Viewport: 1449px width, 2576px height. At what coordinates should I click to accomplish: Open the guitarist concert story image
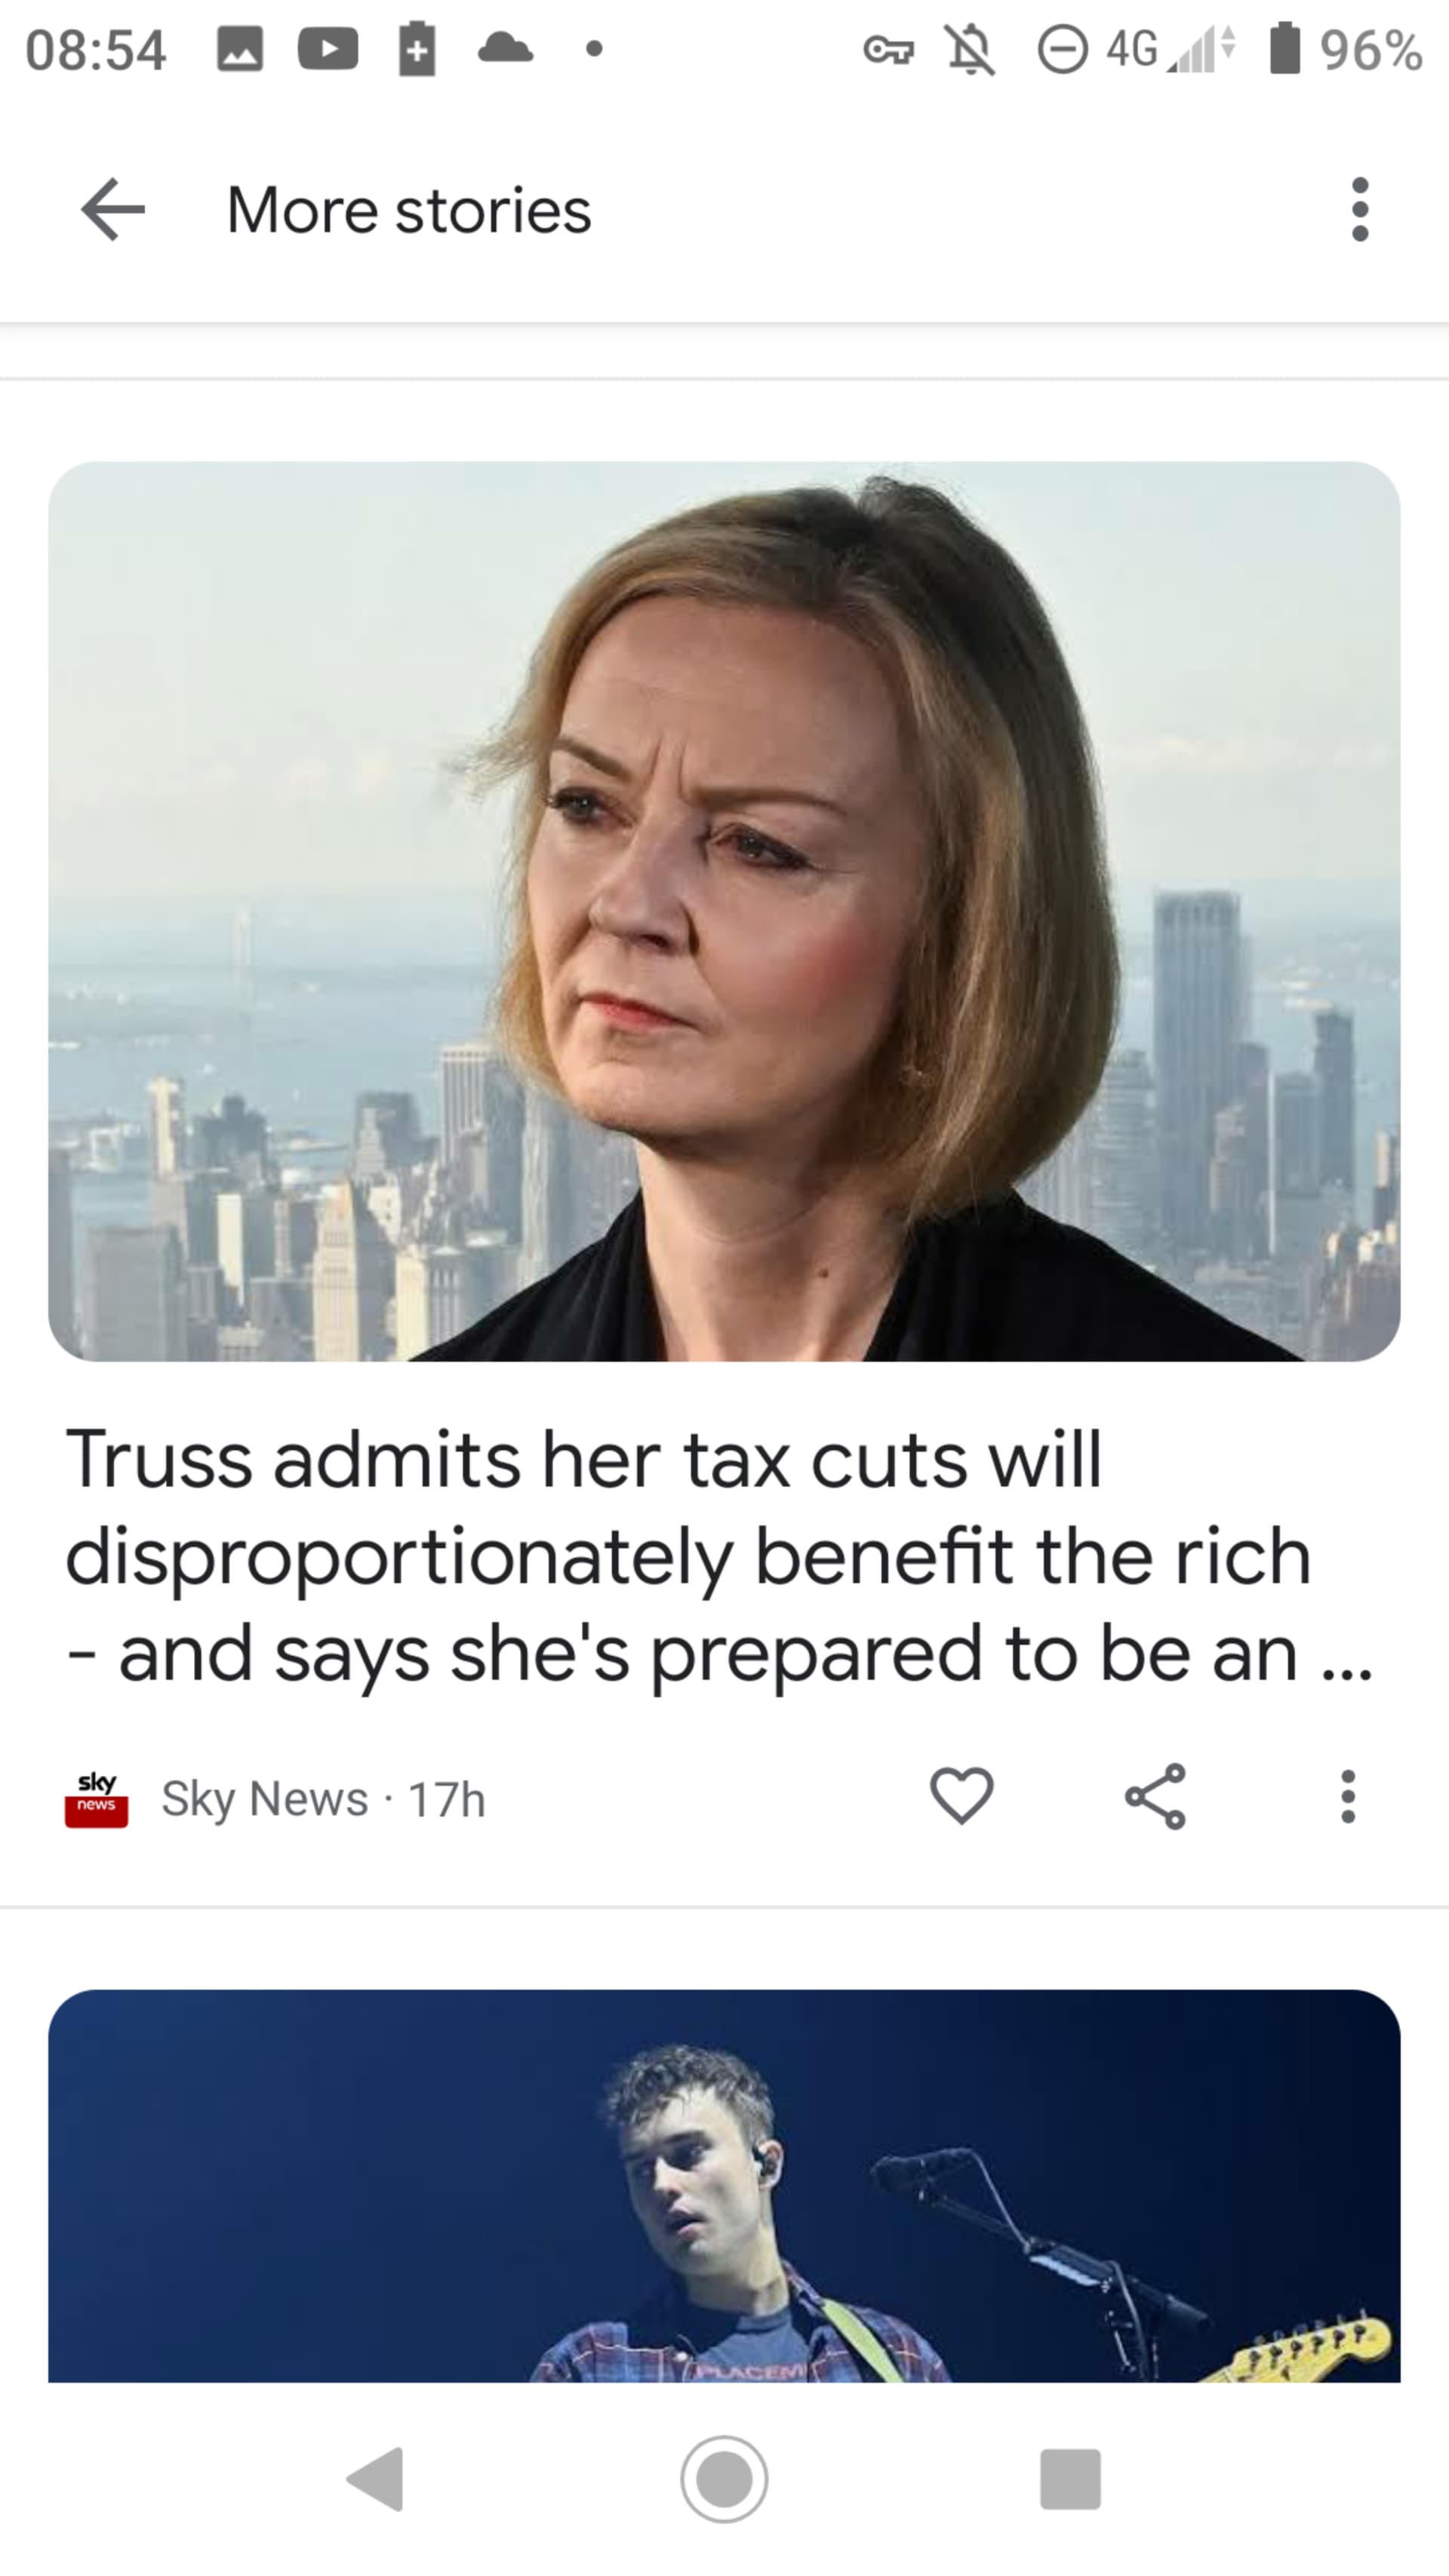[724, 2186]
